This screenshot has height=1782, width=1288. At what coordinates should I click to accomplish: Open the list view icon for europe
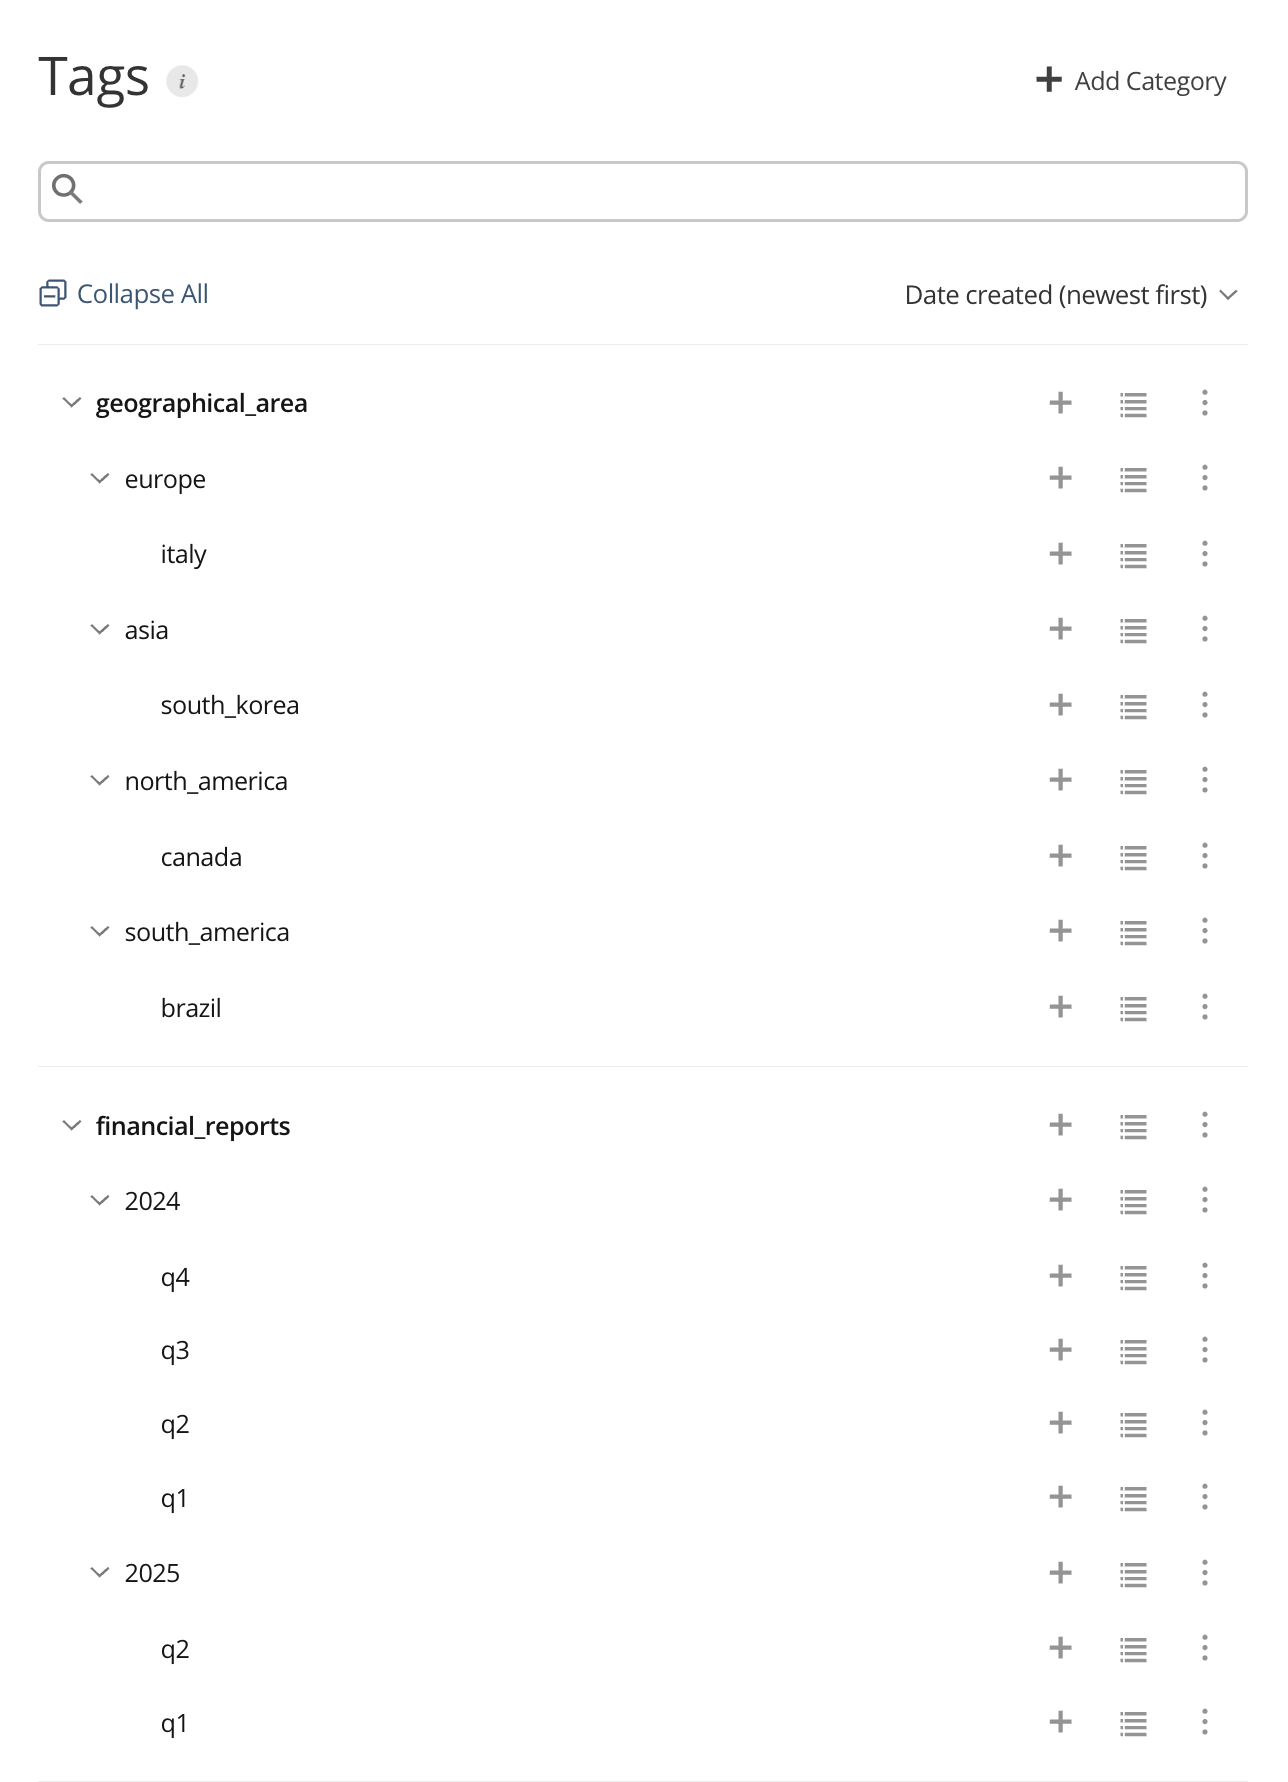(1132, 480)
